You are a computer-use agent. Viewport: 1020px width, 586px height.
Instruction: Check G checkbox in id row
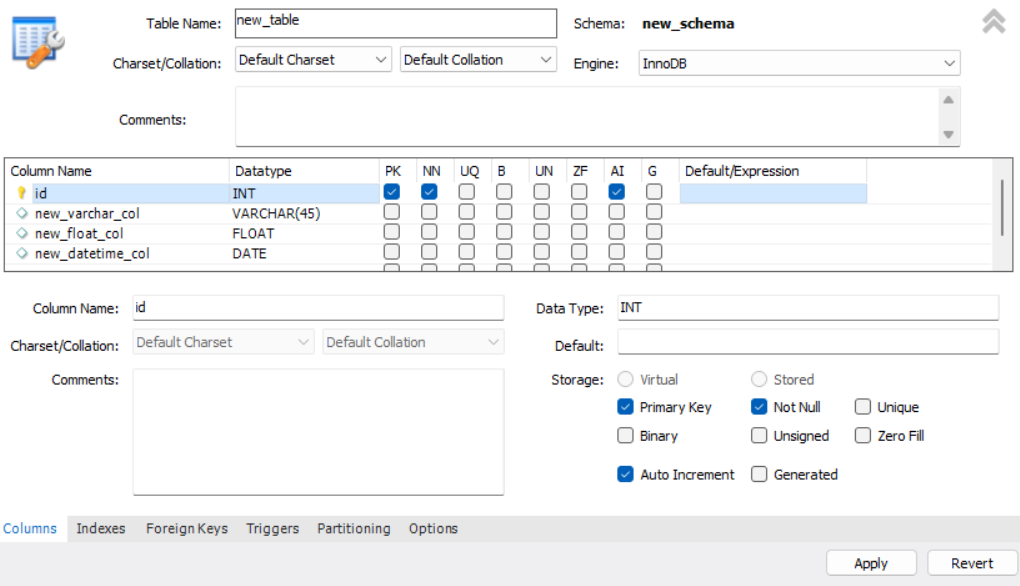coord(654,192)
